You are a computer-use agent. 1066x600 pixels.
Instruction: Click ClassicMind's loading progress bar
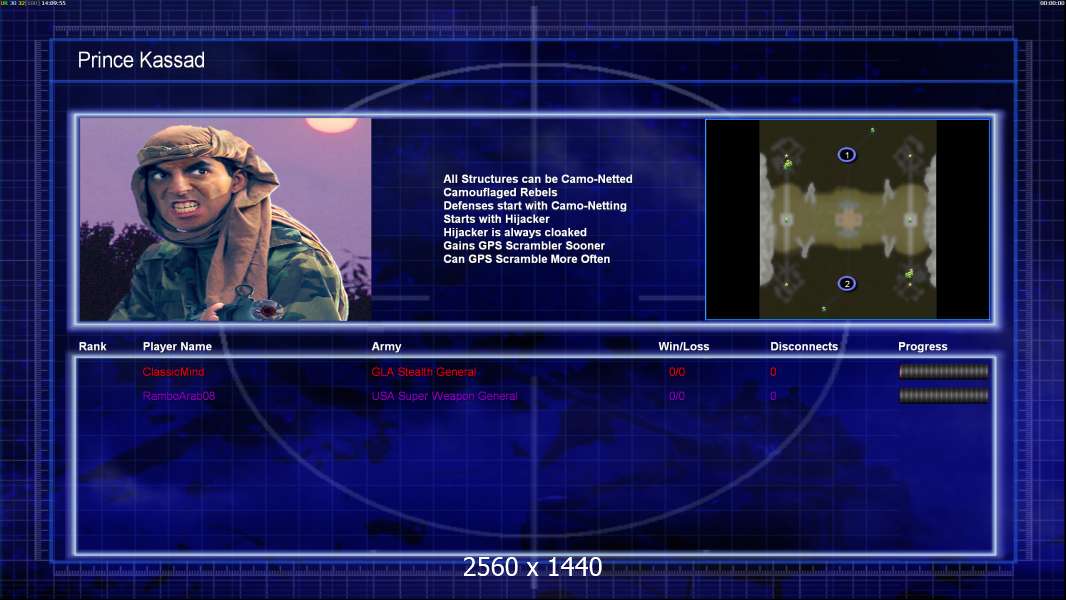944,371
